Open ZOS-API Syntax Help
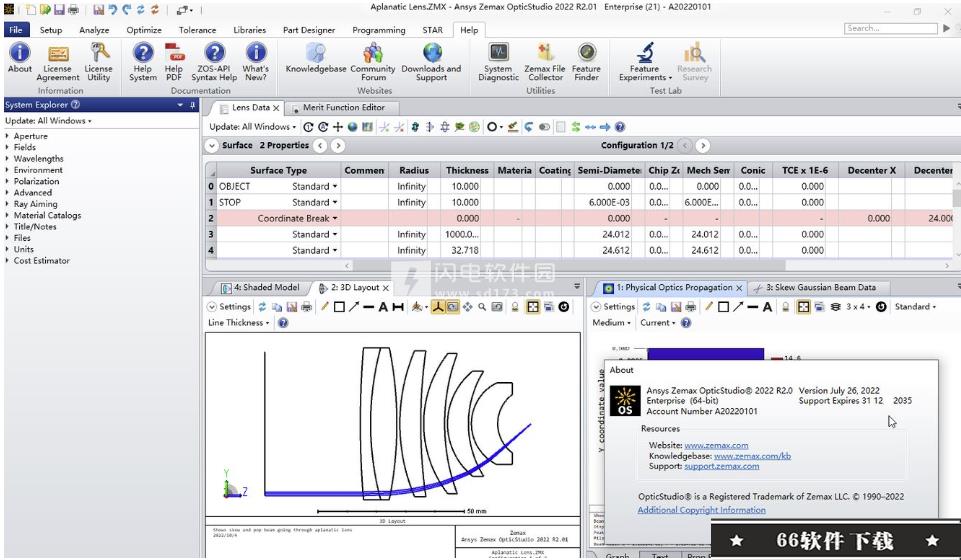 point(214,62)
